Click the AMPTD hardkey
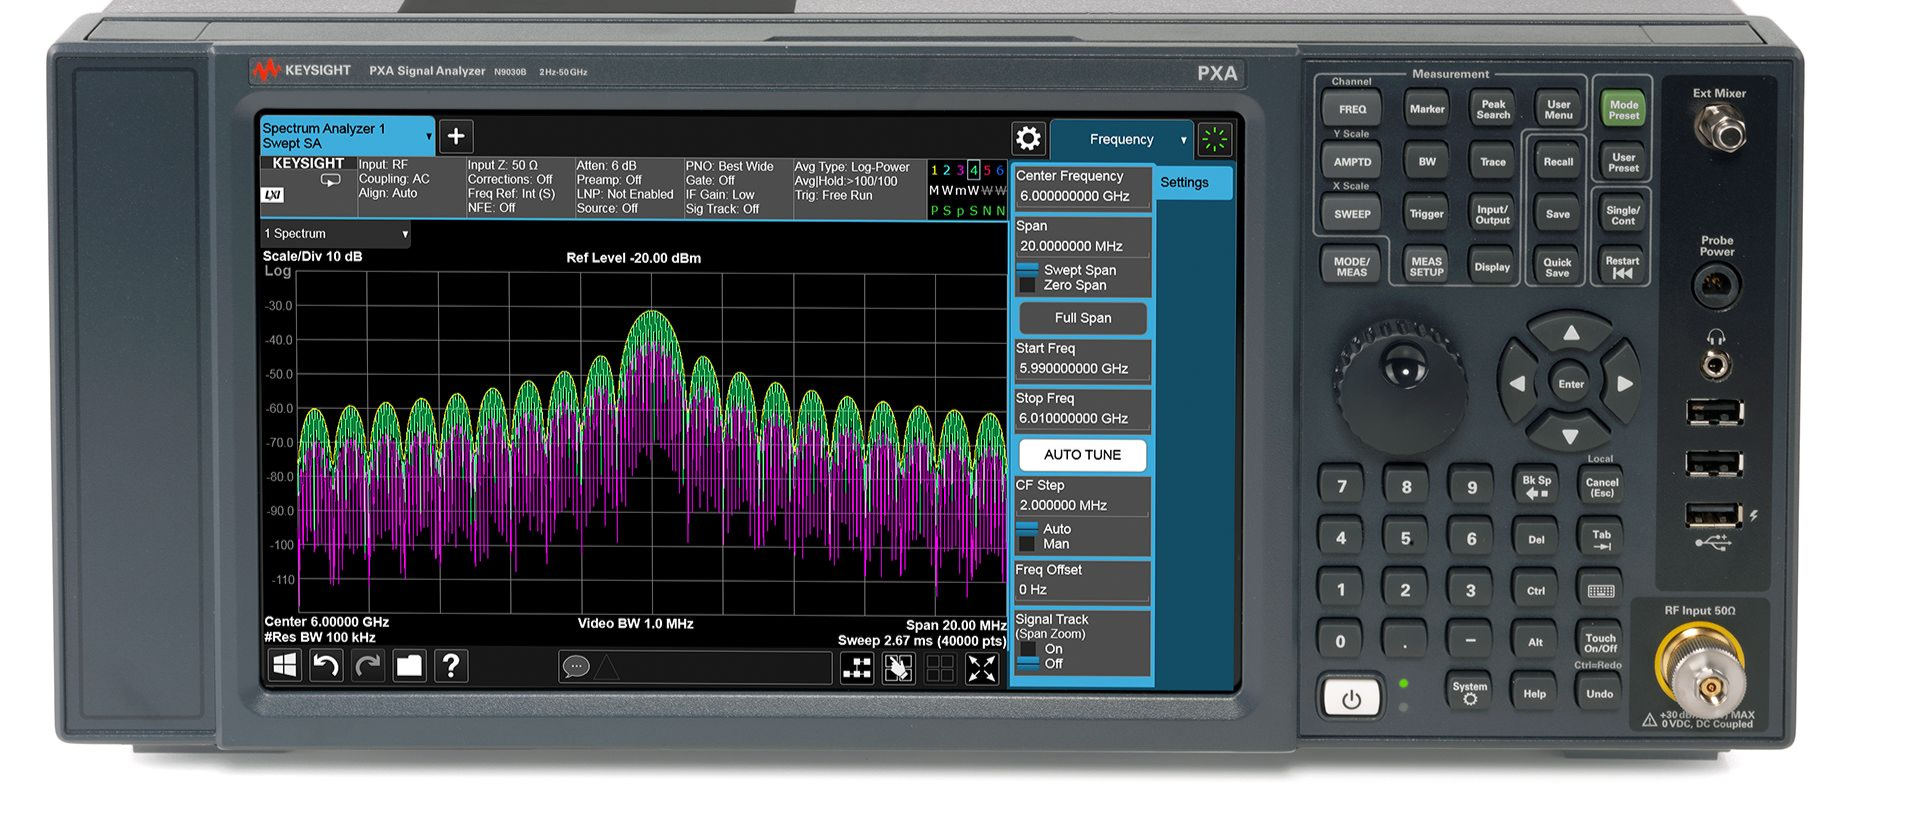This screenshot has width=1920, height=824. pyautogui.click(x=1352, y=162)
